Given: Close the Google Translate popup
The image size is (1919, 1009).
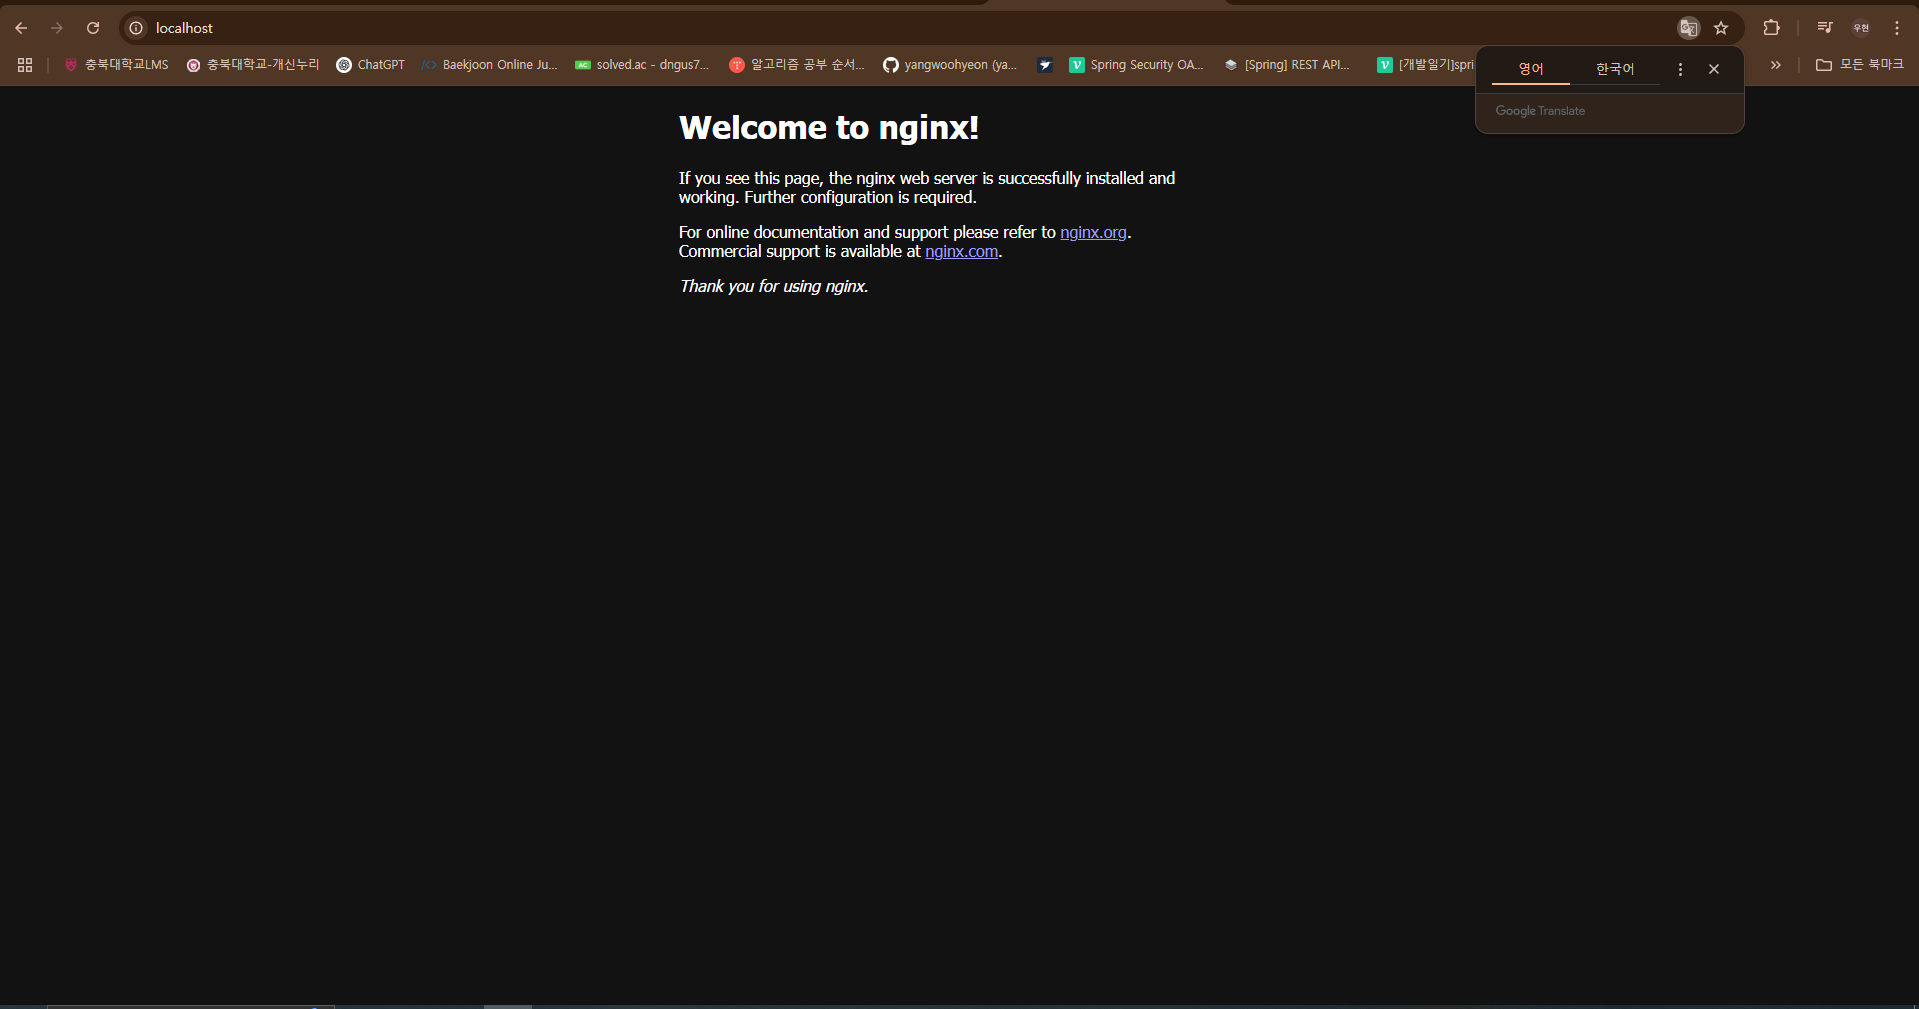Looking at the screenshot, I should pyautogui.click(x=1714, y=69).
